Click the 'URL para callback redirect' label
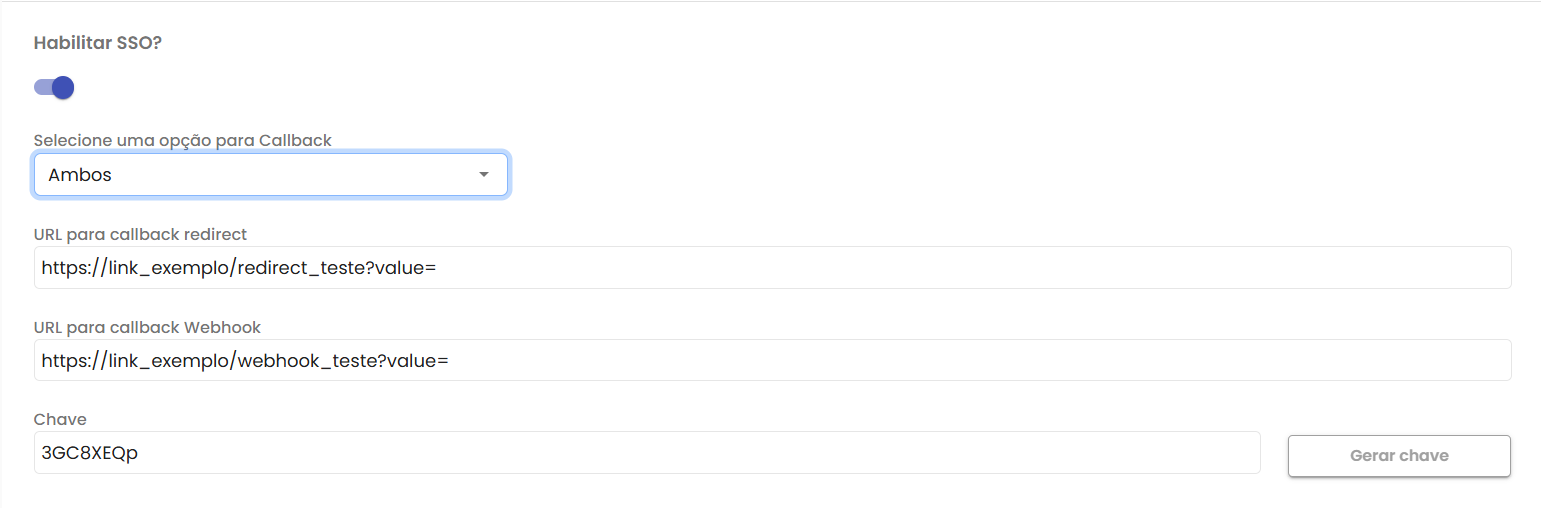The image size is (1541, 508). pos(140,234)
